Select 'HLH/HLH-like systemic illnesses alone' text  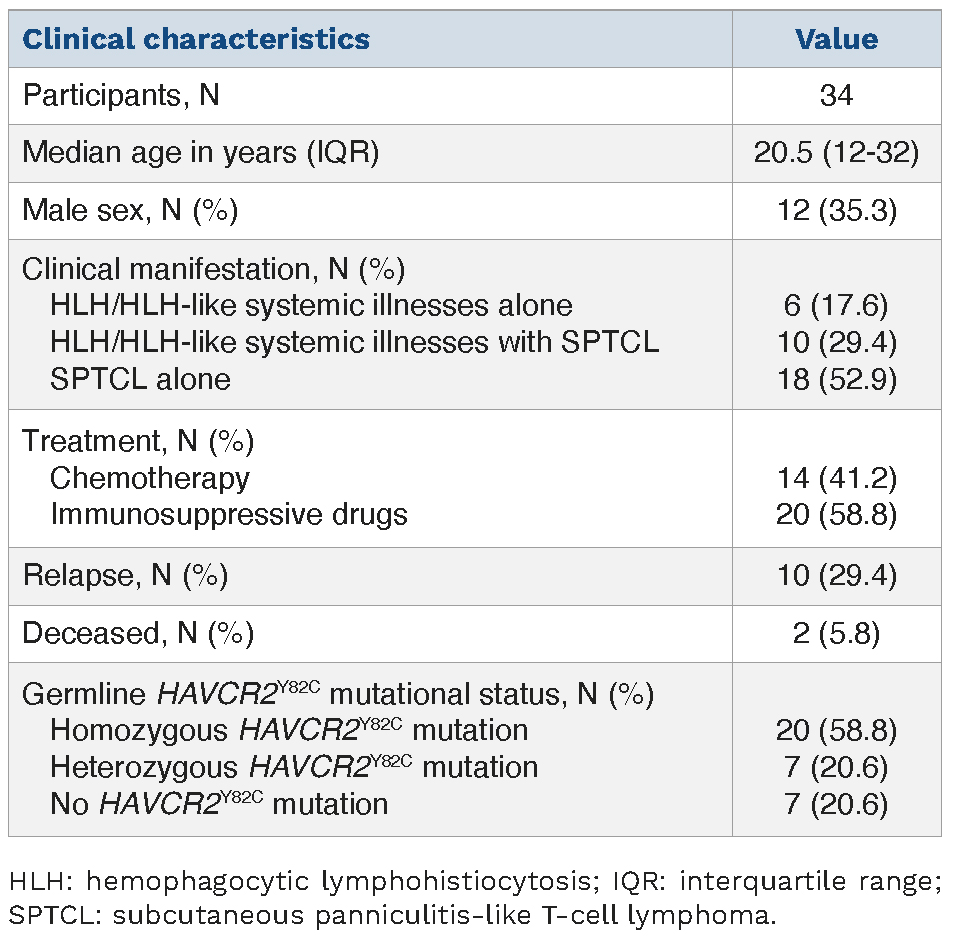point(311,305)
